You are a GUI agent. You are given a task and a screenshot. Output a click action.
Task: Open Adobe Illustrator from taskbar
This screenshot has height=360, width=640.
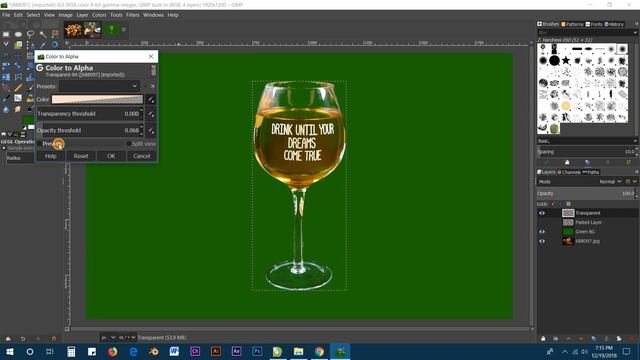click(x=216, y=351)
